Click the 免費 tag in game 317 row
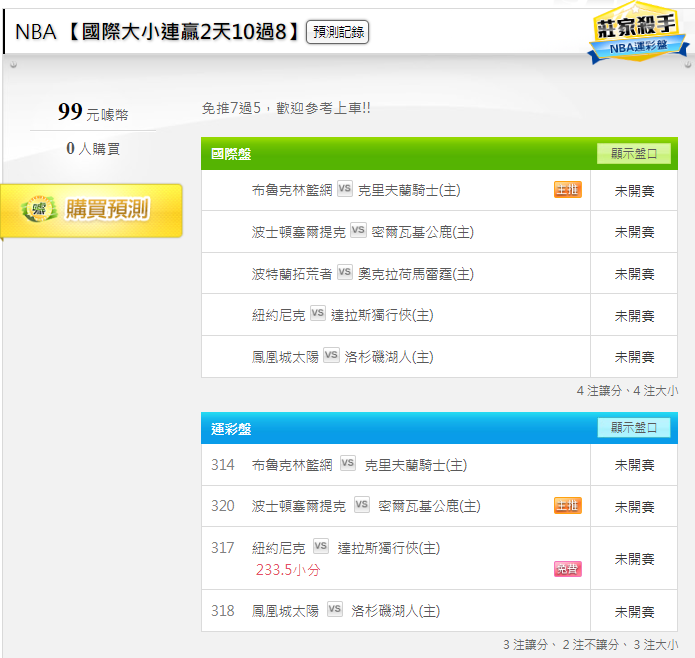Image resolution: width=695 pixels, height=658 pixels. (x=567, y=568)
